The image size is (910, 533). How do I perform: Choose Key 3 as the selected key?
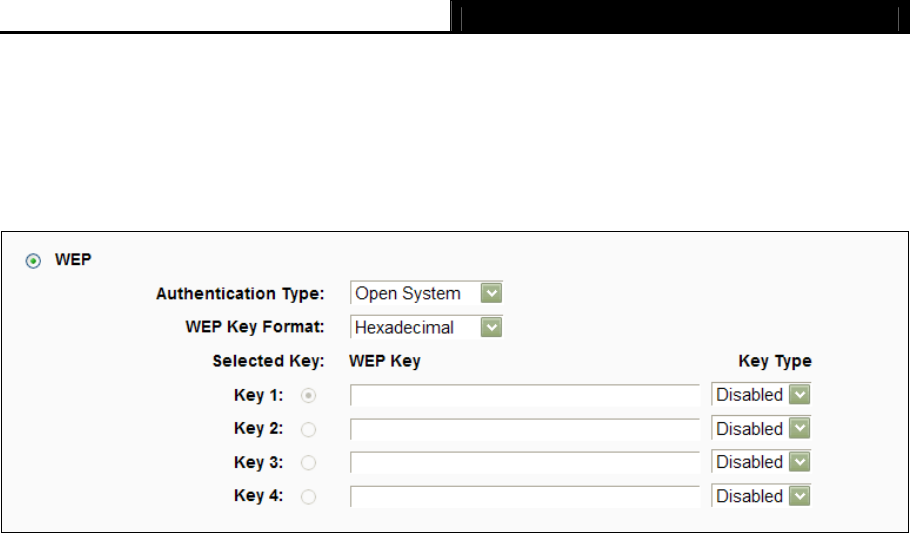coord(309,463)
